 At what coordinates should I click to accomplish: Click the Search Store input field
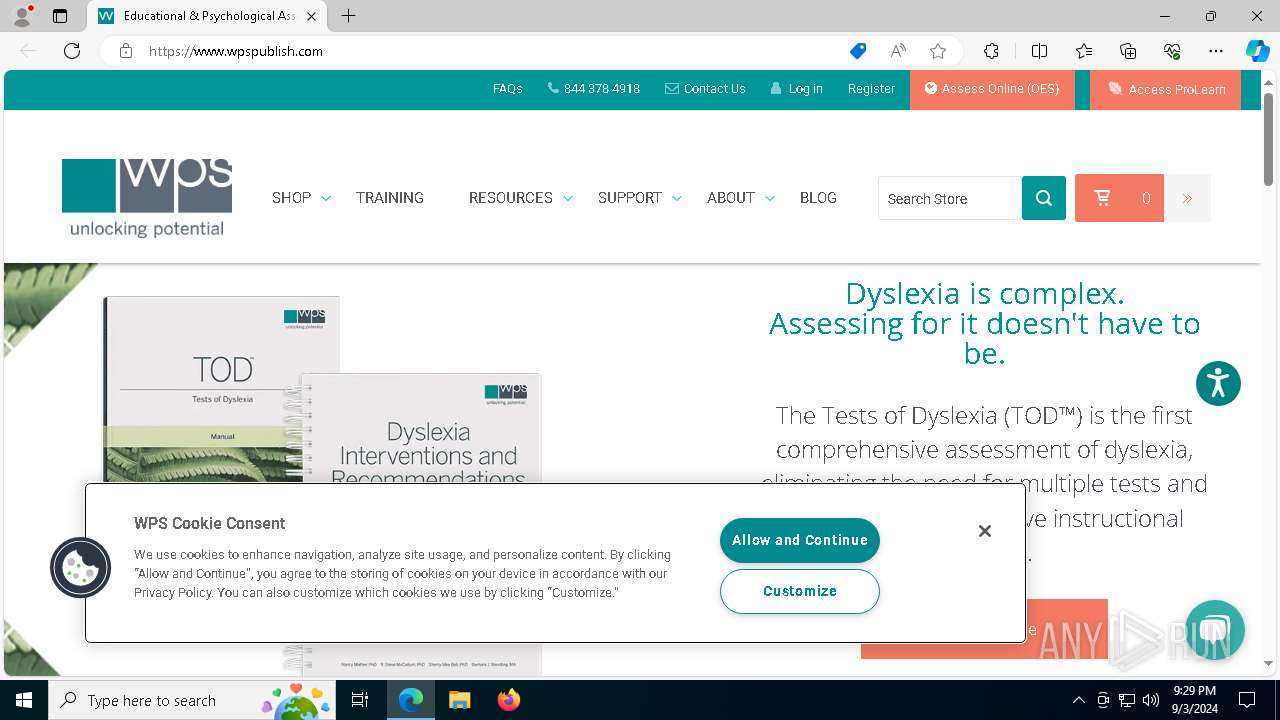pyautogui.click(x=950, y=198)
